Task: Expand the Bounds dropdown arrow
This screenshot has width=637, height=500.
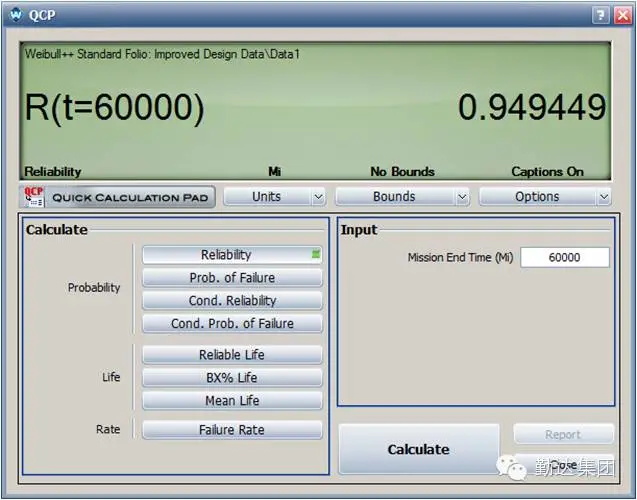Action: [x=462, y=197]
